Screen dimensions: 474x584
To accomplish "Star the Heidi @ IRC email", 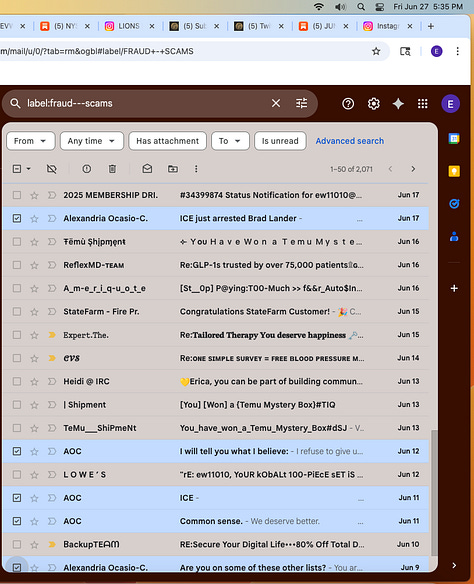I will point(34,381).
